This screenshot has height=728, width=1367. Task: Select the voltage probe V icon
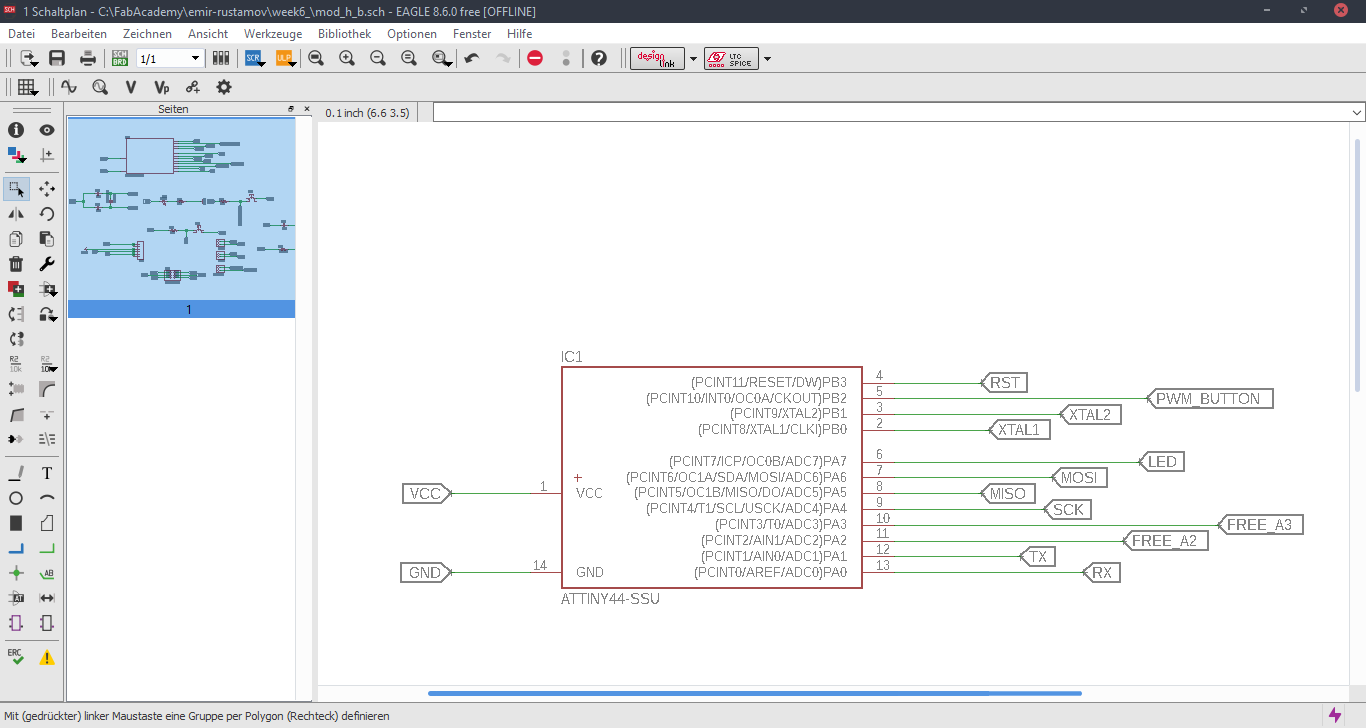(130, 87)
